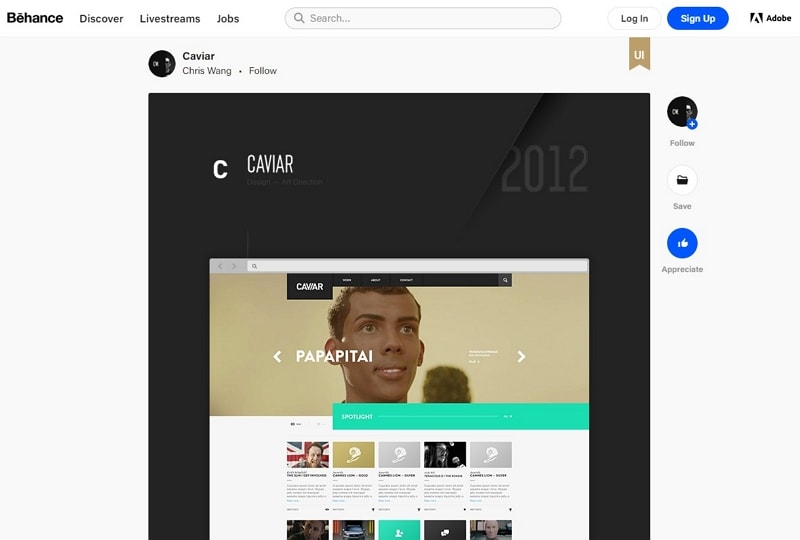The image size is (800, 540).
Task: Click the search icon in the mockup navigation
Action: (505, 280)
